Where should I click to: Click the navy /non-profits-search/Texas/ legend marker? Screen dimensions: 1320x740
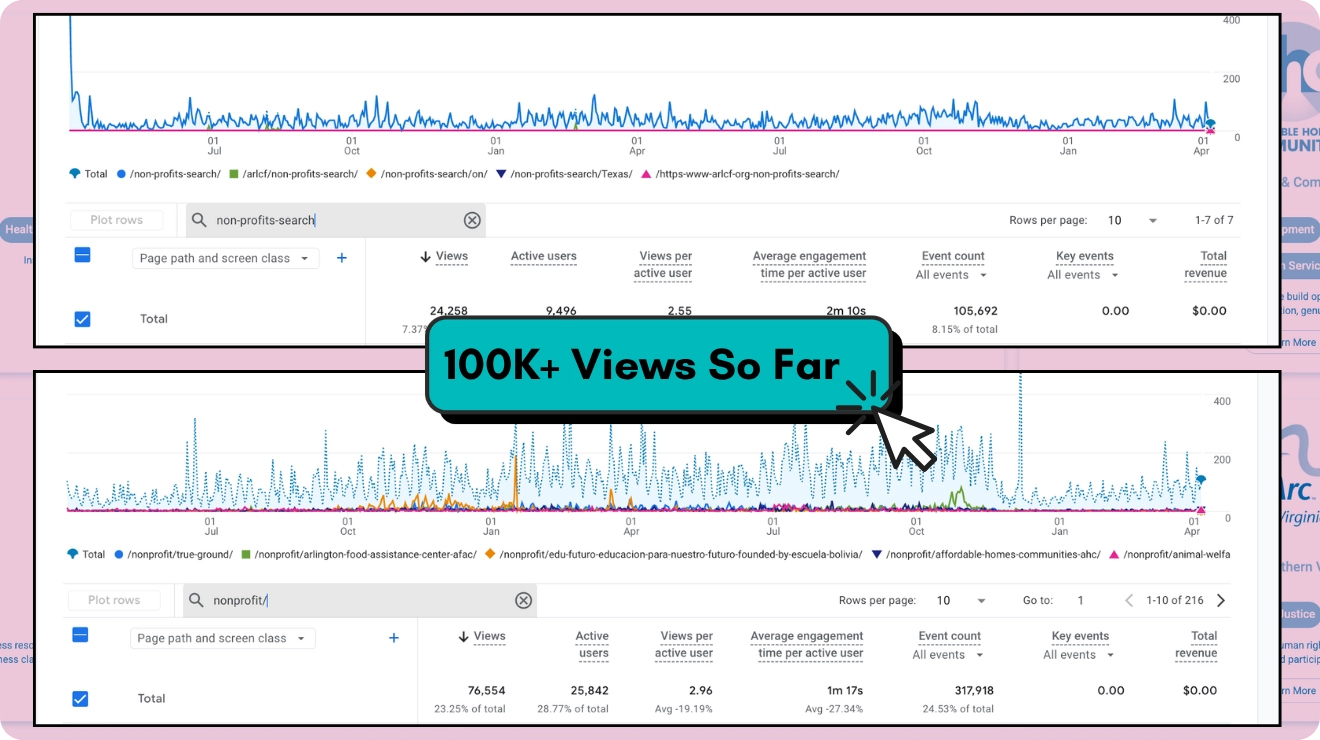tap(501, 174)
